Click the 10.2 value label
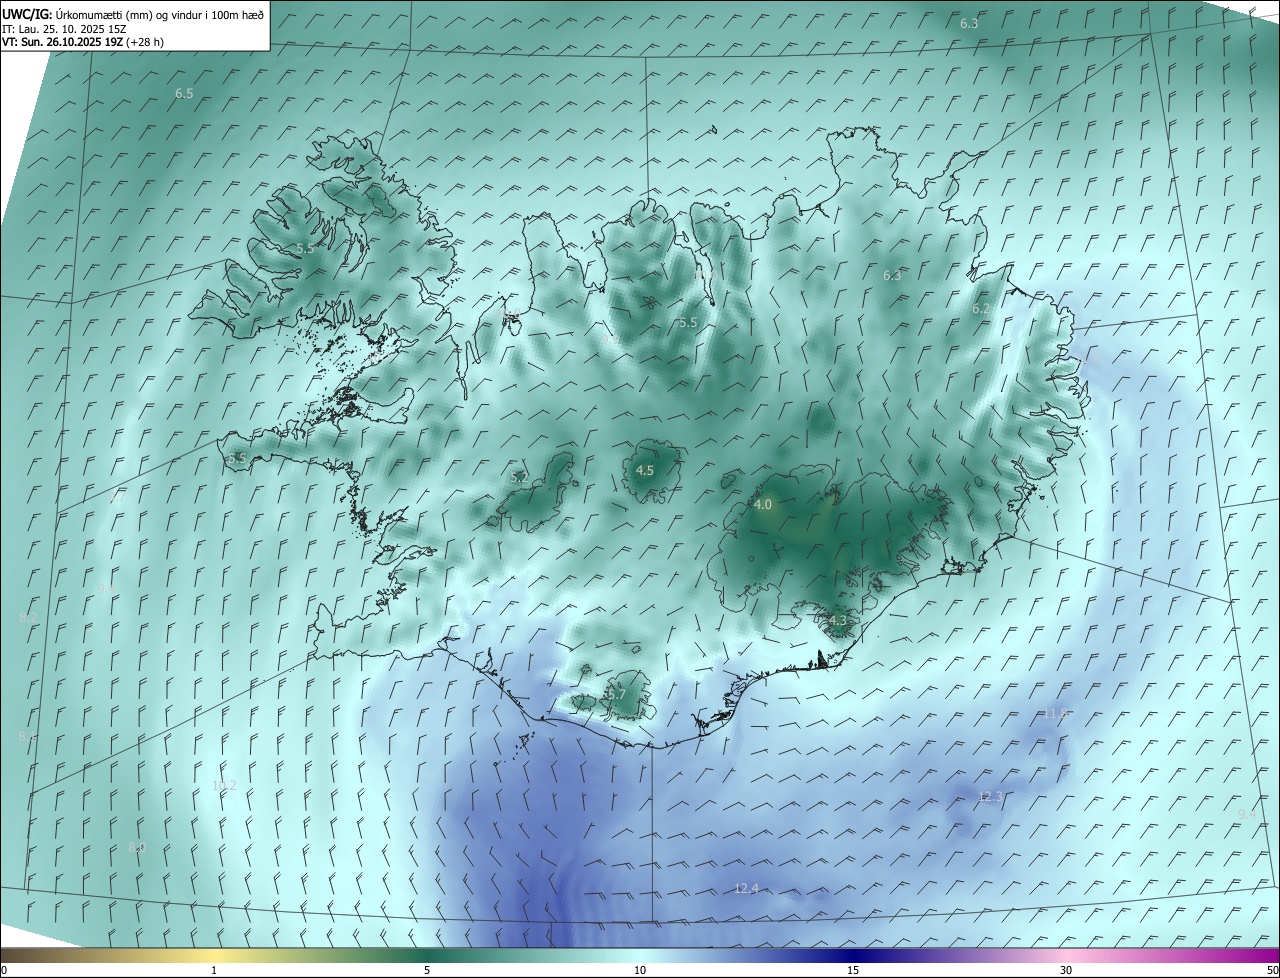The image size is (1280, 978). pyautogui.click(x=224, y=785)
